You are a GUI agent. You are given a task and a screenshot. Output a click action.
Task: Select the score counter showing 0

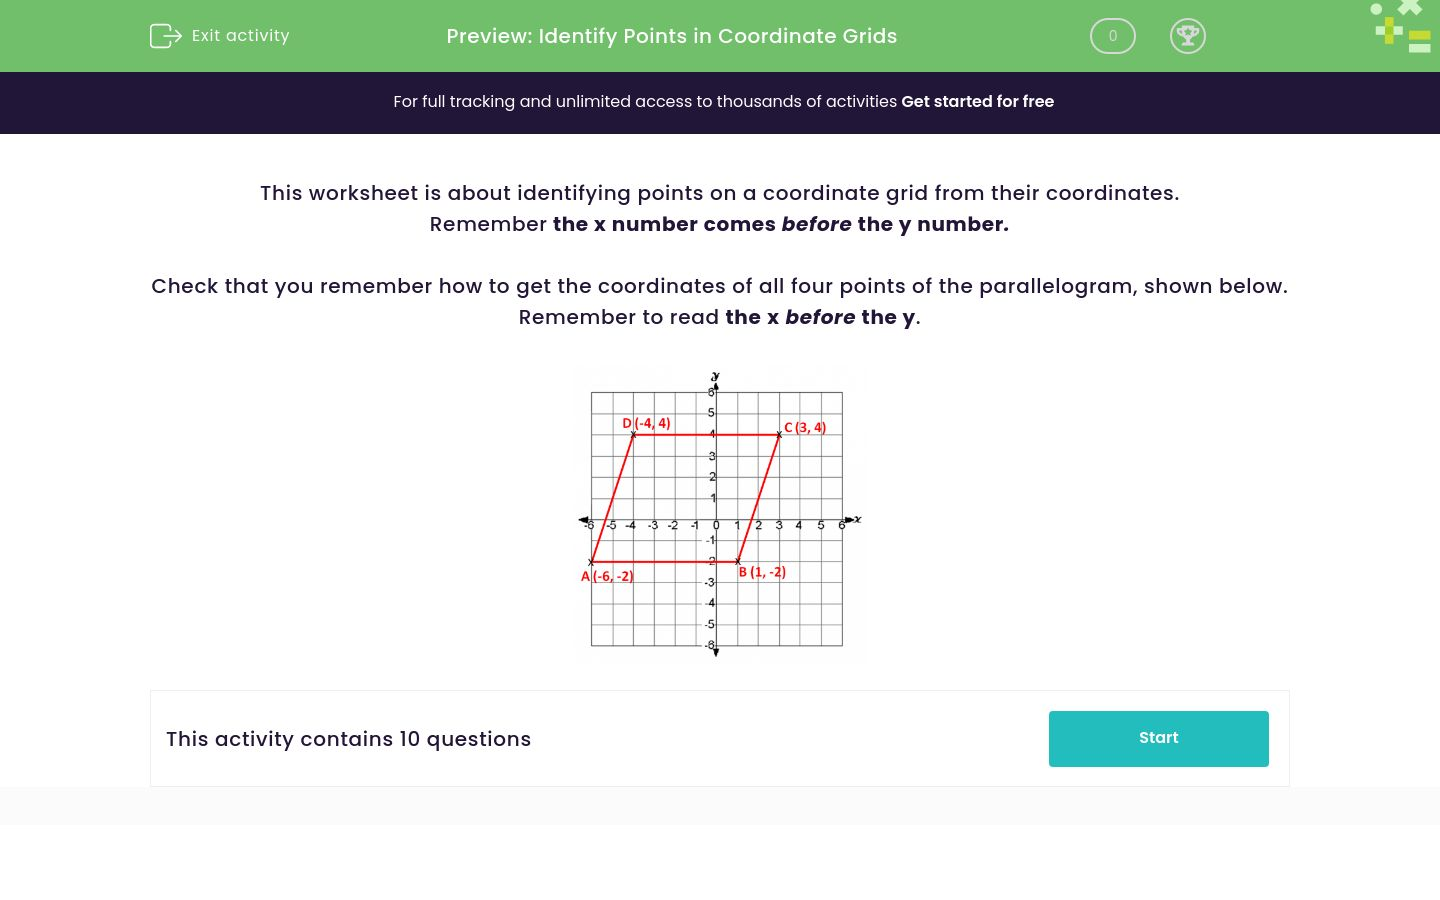coord(1112,36)
